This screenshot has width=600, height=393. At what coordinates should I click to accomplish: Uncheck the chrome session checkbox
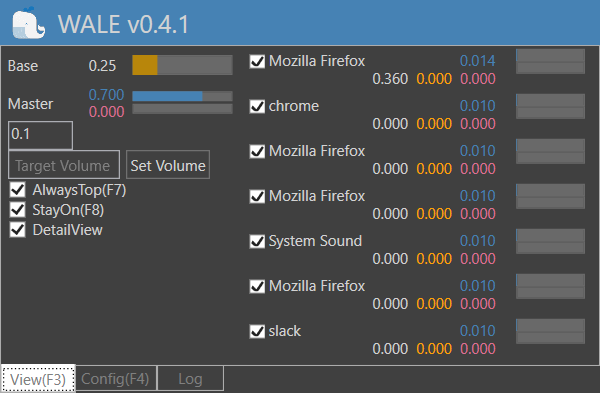click(257, 106)
